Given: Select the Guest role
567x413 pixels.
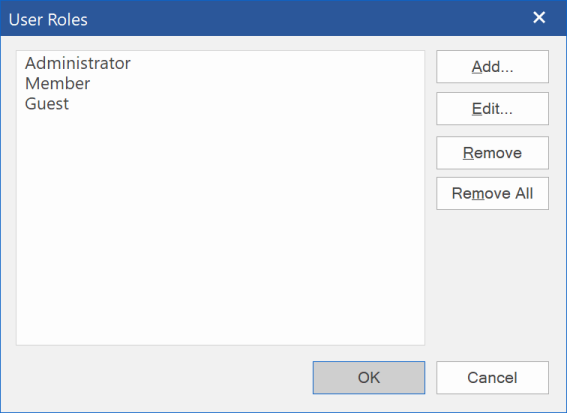Looking at the screenshot, I should click(x=47, y=104).
